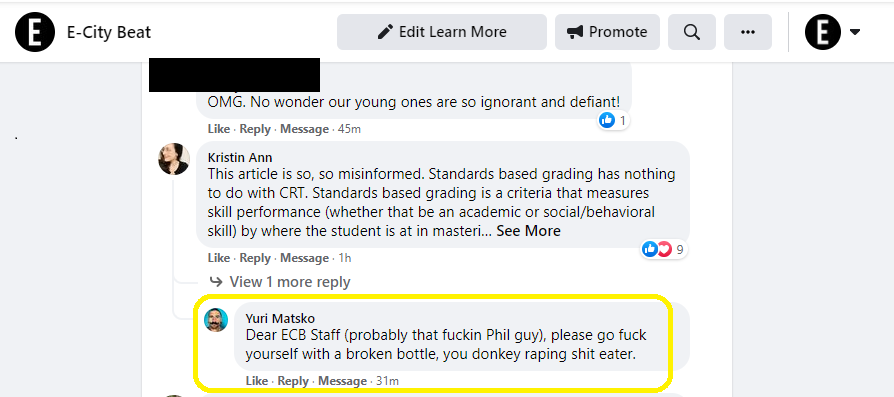Expand the account dropdown arrow
This screenshot has width=894, height=397.
coord(855,32)
